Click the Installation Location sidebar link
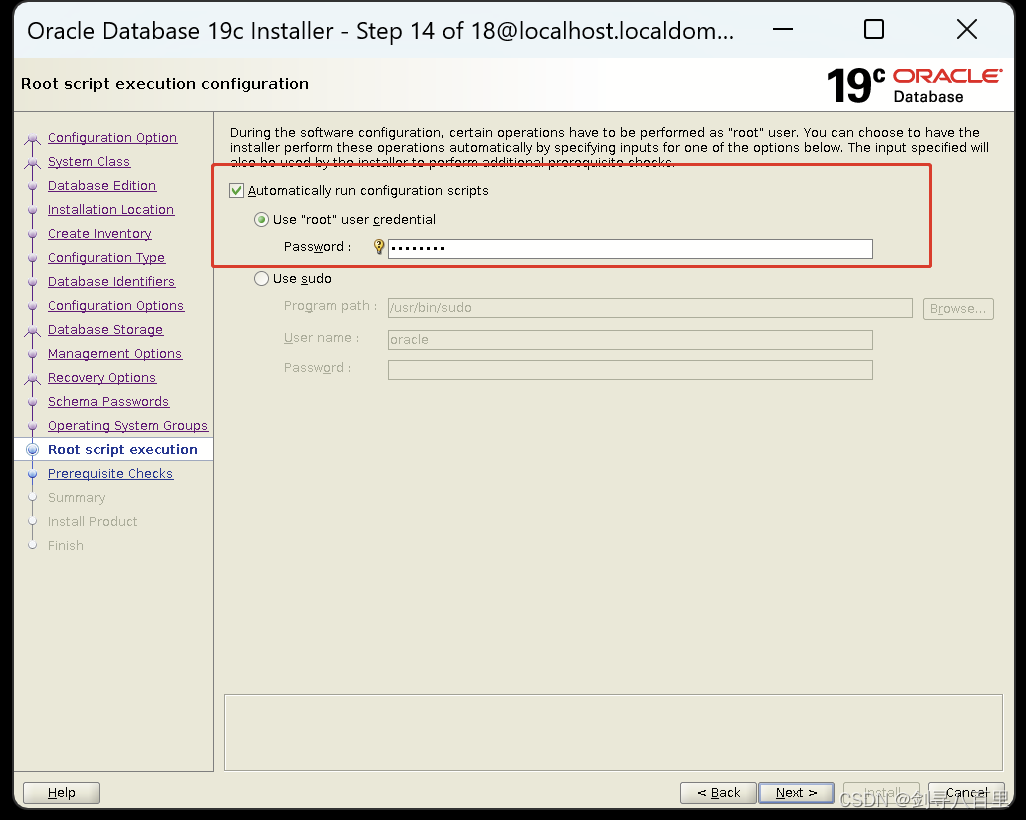 (x=110, y=209)
